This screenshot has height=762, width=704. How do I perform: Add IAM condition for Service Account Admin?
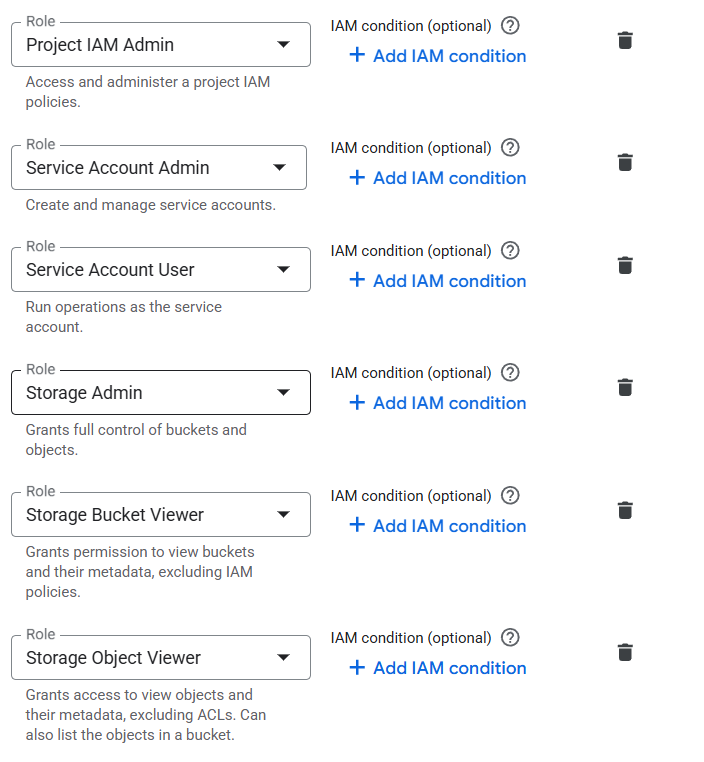(x=438, y=178)
